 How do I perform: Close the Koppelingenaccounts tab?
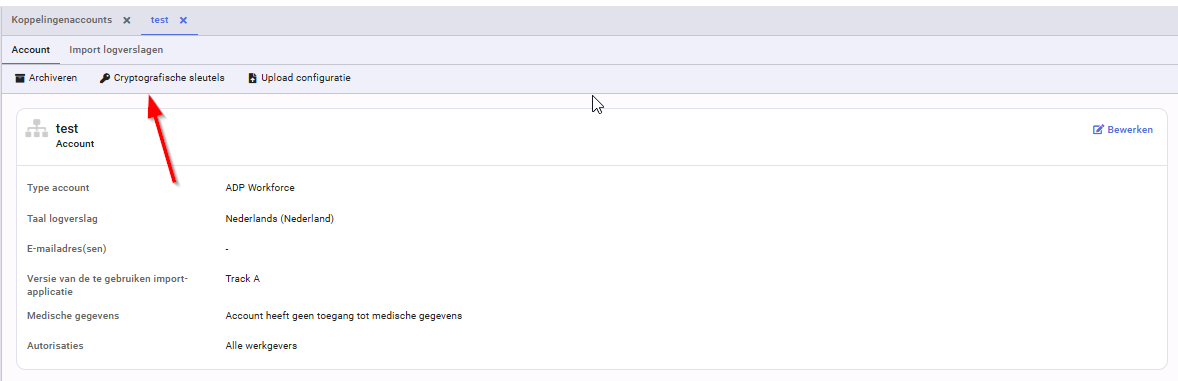[x=126, y=20]
